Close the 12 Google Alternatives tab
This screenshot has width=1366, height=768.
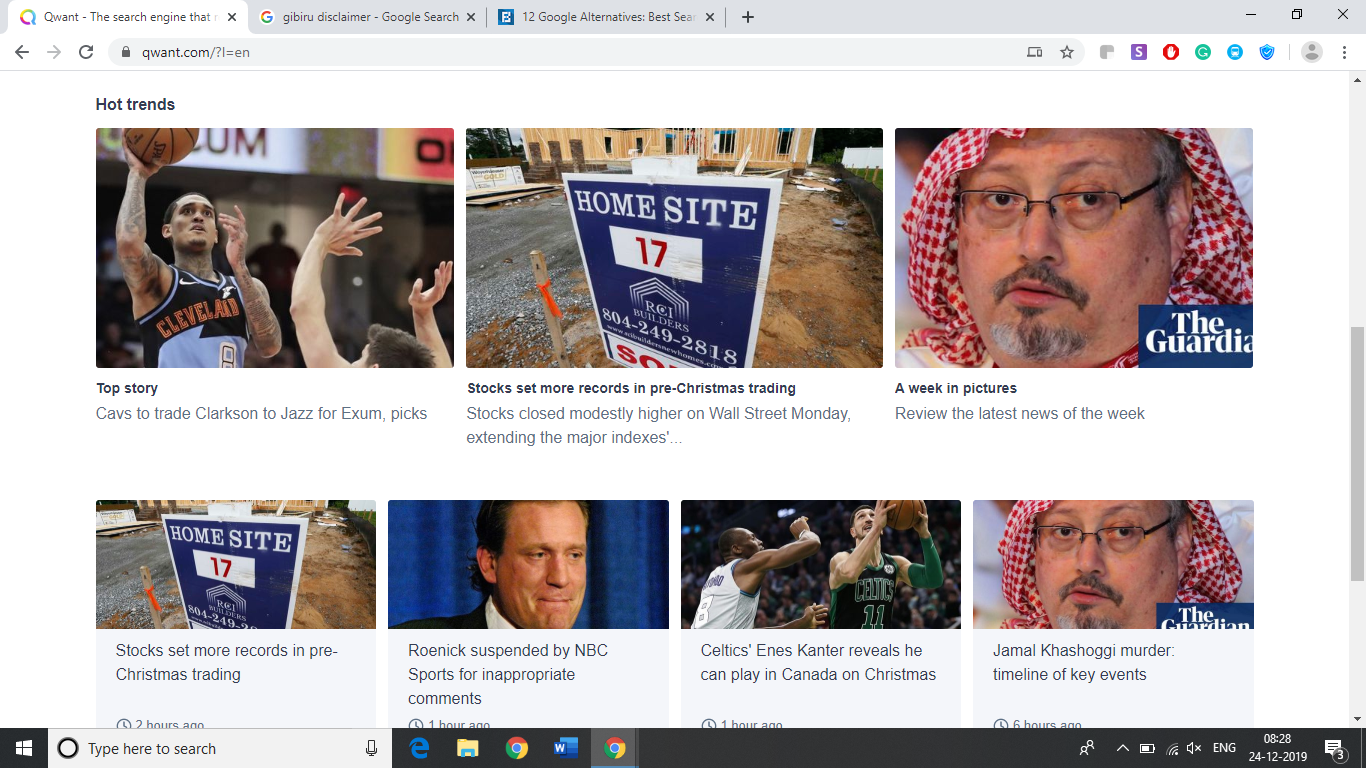[711, 17]
